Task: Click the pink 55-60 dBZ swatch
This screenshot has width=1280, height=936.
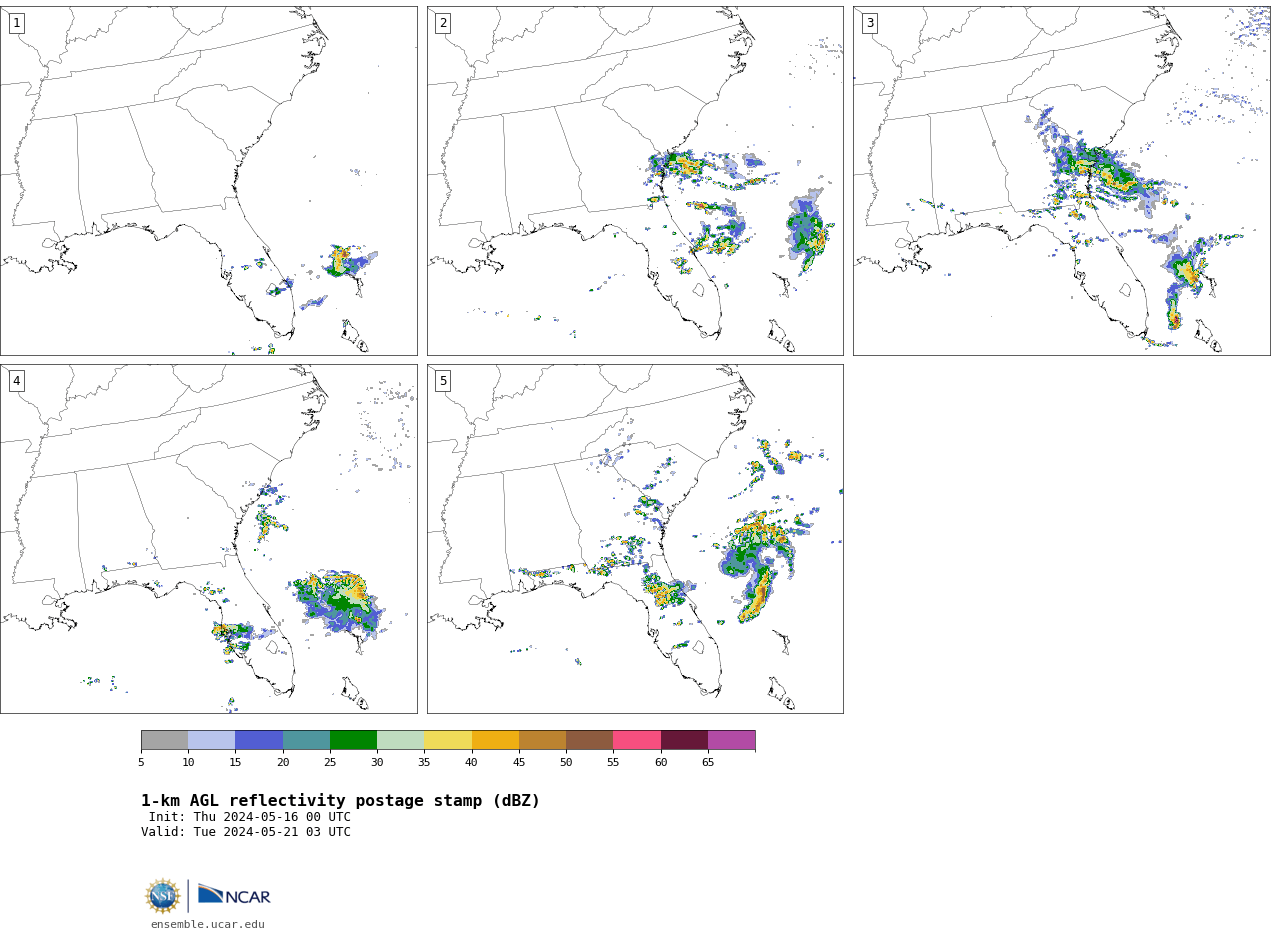Action: click(637, 740)
